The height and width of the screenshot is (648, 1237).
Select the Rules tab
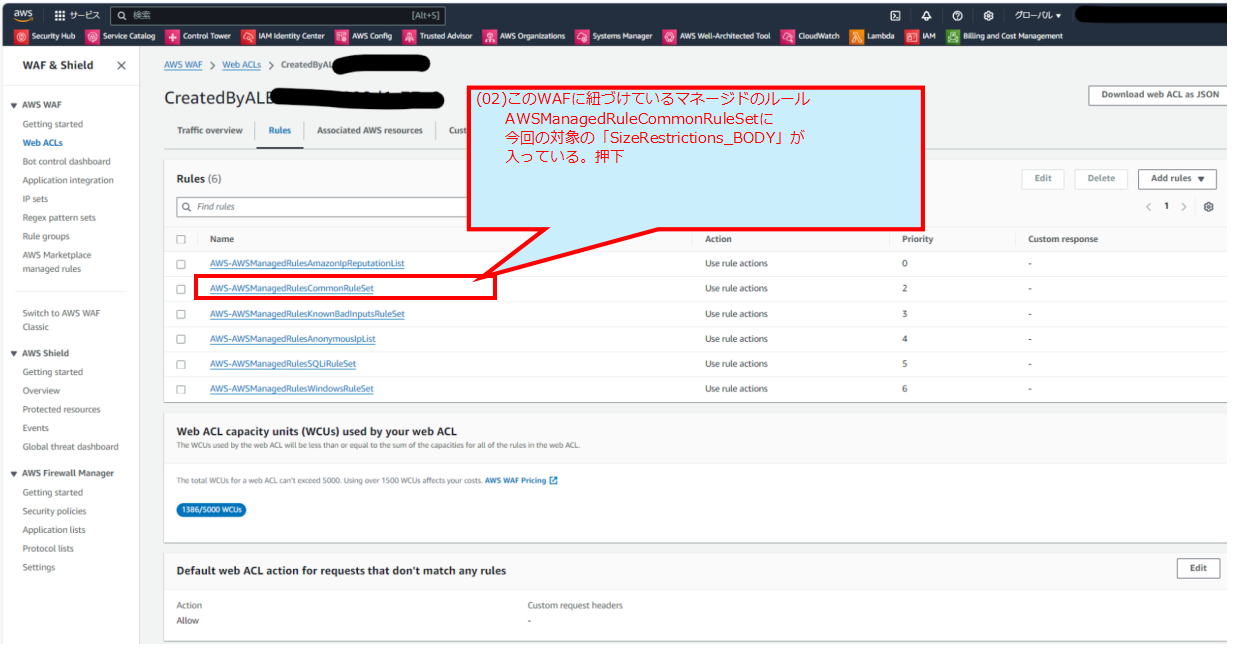pyautogui.click(x=280, y=131)
